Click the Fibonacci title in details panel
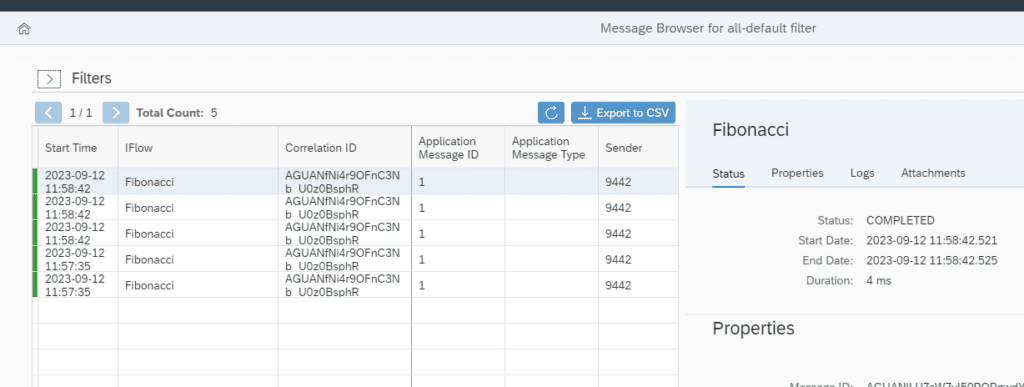 click(x=750, y=130)
